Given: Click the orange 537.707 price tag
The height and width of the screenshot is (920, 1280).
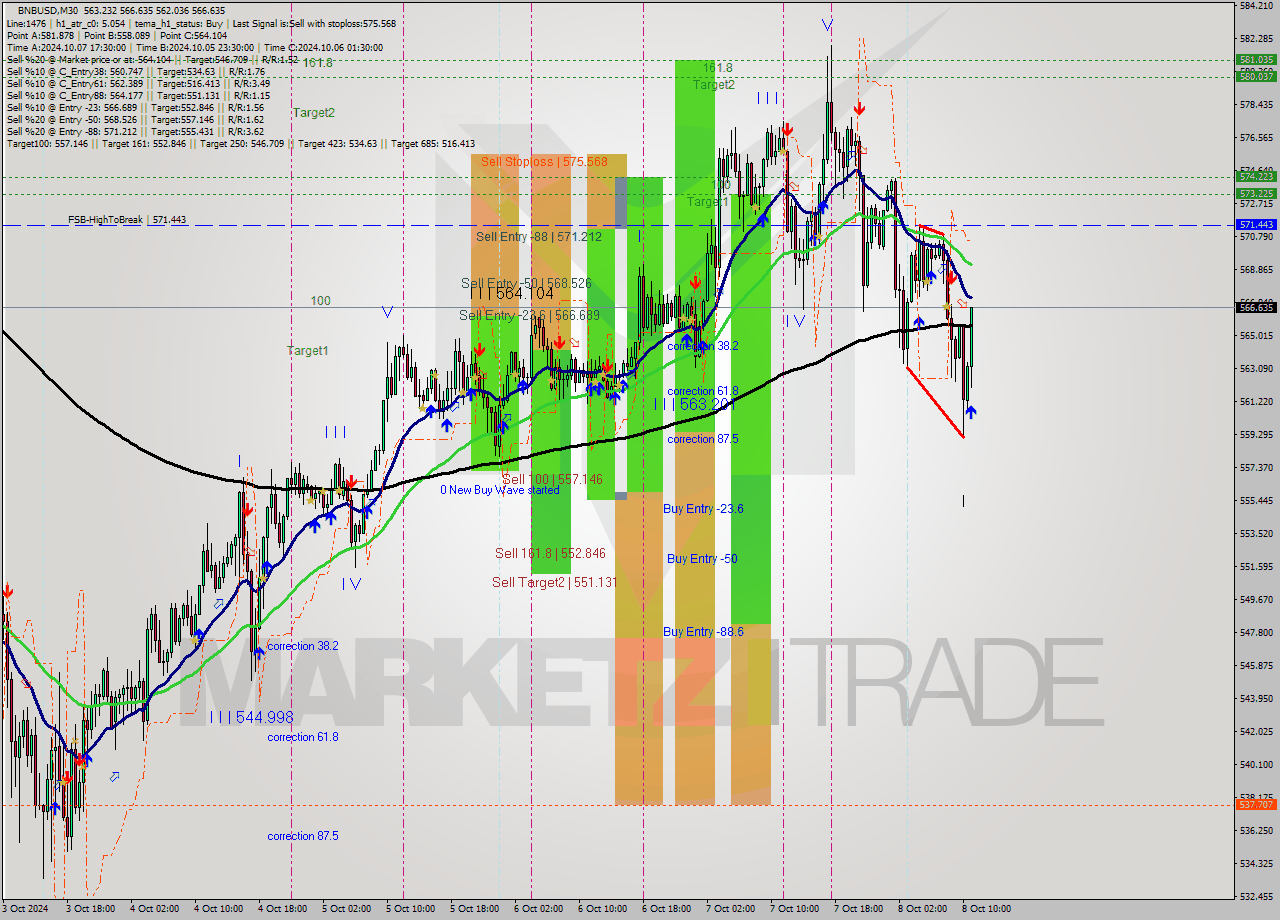Looking at the screenshot, I should coord(1256,804).
